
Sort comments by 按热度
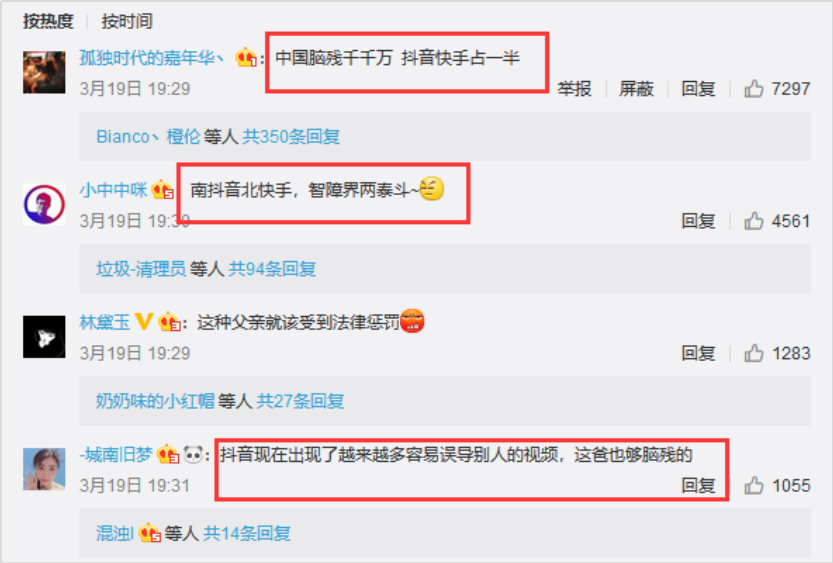[48, 21]
